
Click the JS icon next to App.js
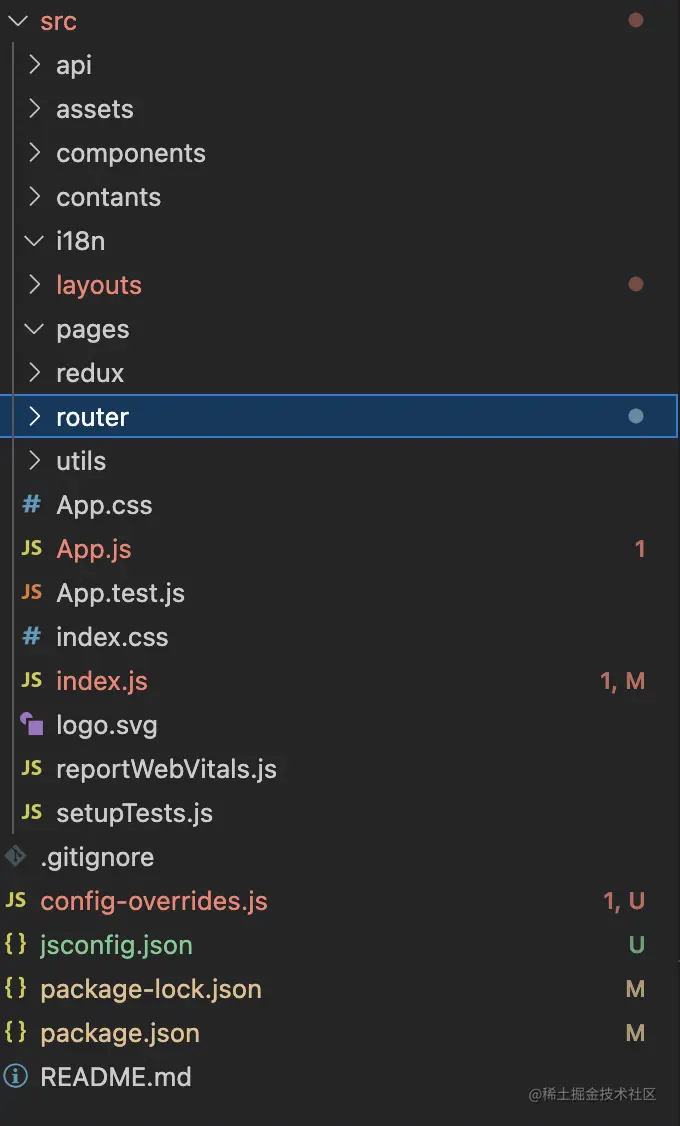point(32,549)
